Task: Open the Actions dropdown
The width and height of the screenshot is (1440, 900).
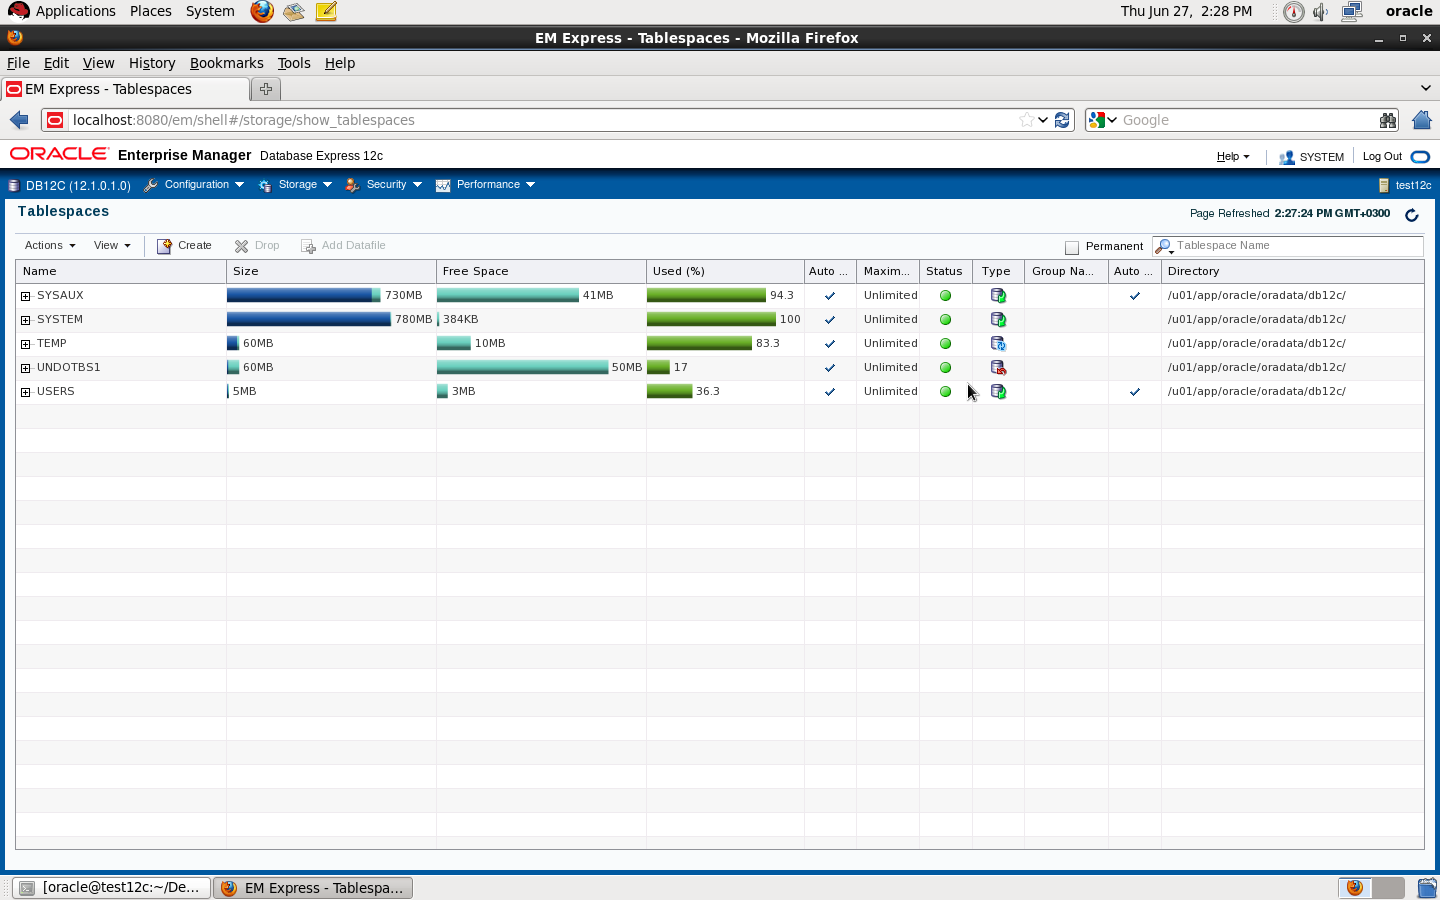Action: pos(50,246)
